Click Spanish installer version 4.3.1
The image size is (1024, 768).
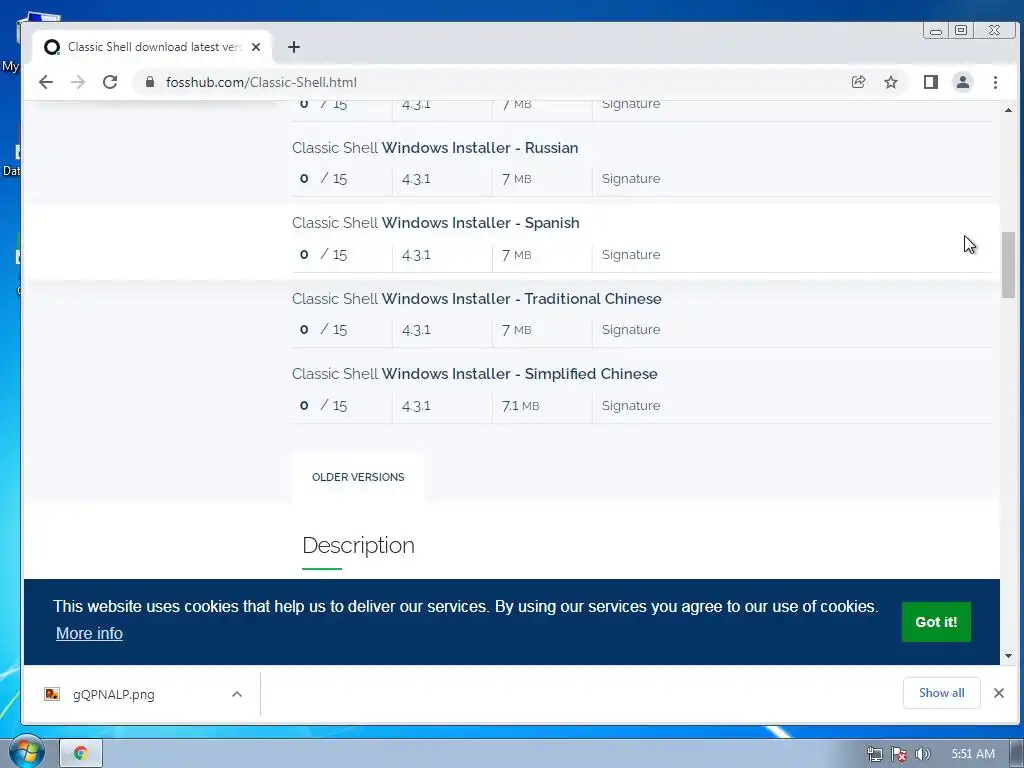(416, 255)
